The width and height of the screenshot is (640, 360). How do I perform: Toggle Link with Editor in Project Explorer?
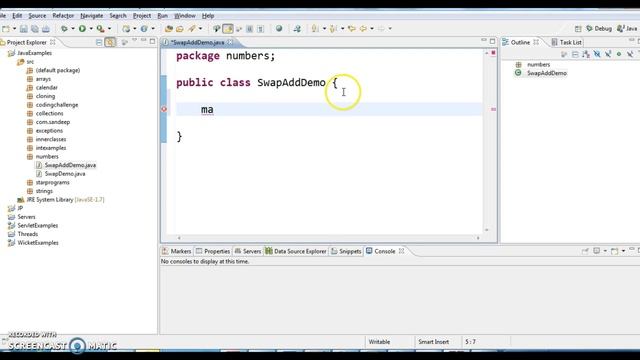(x=110, y=42)
